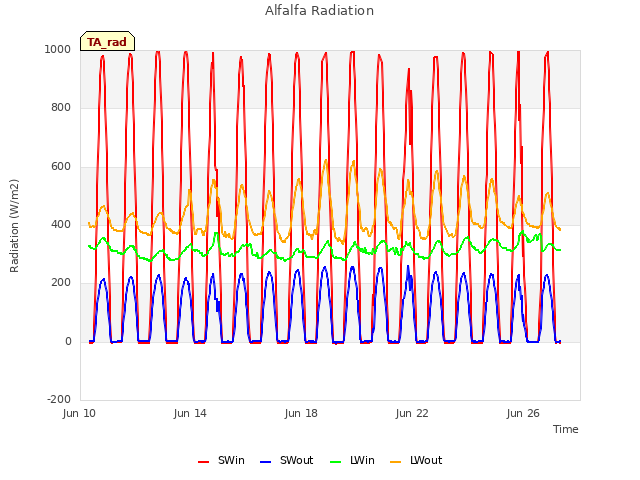
Task: Click the green LWin legend color marker
Action: pyautogui.click(x=336, y=462)
